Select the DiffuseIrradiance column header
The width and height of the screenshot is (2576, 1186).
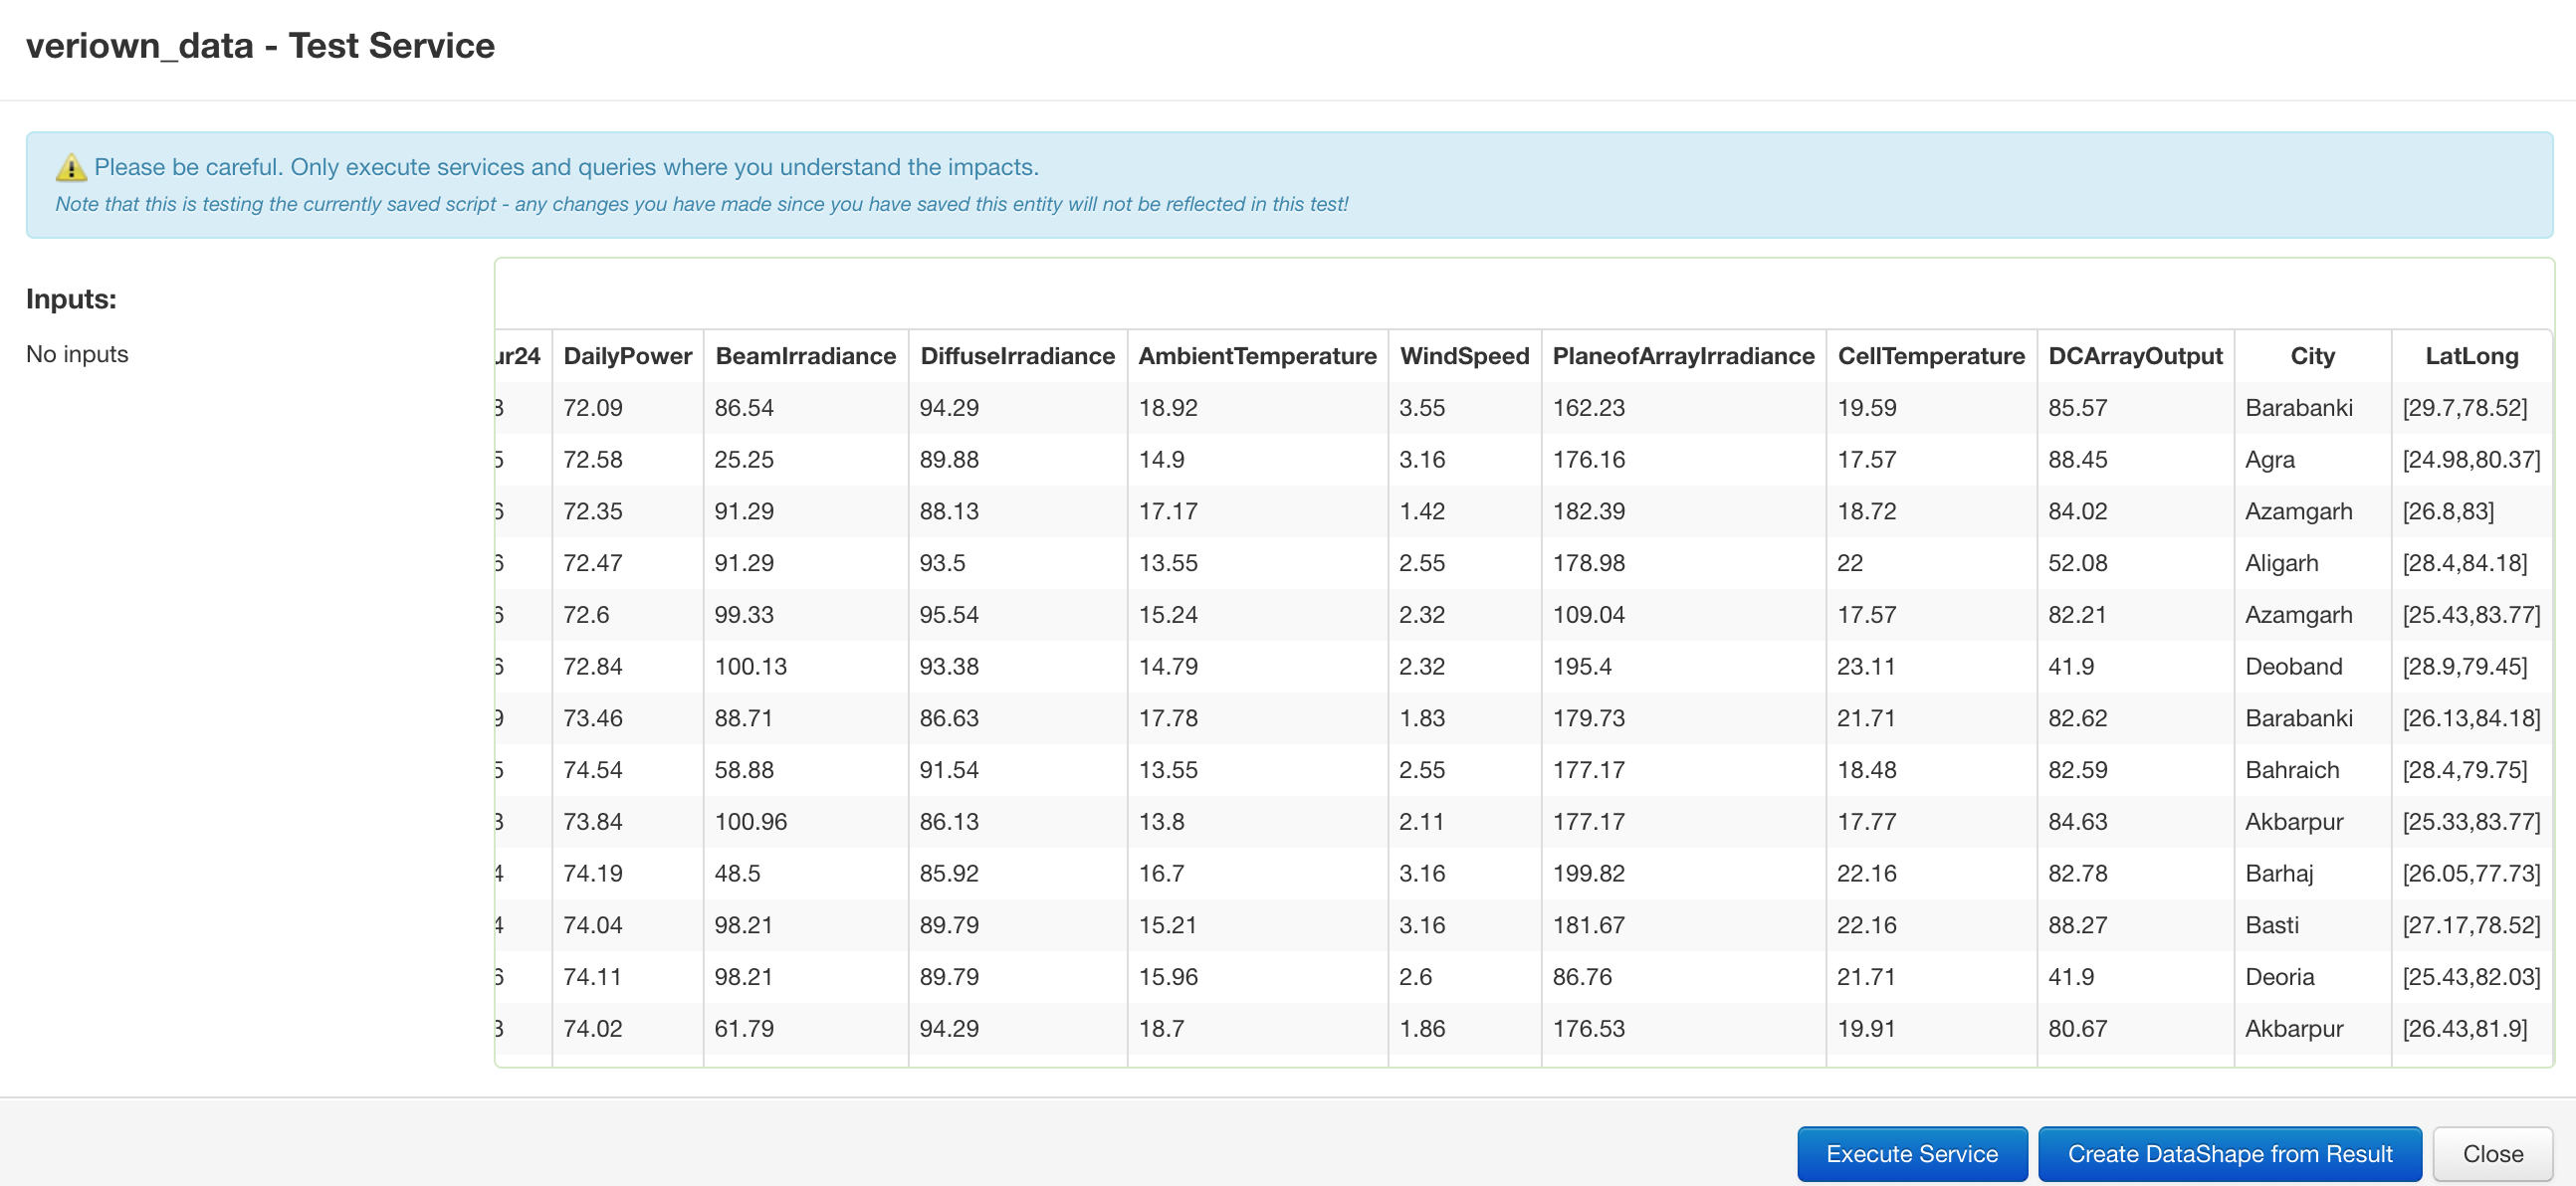1017,356
